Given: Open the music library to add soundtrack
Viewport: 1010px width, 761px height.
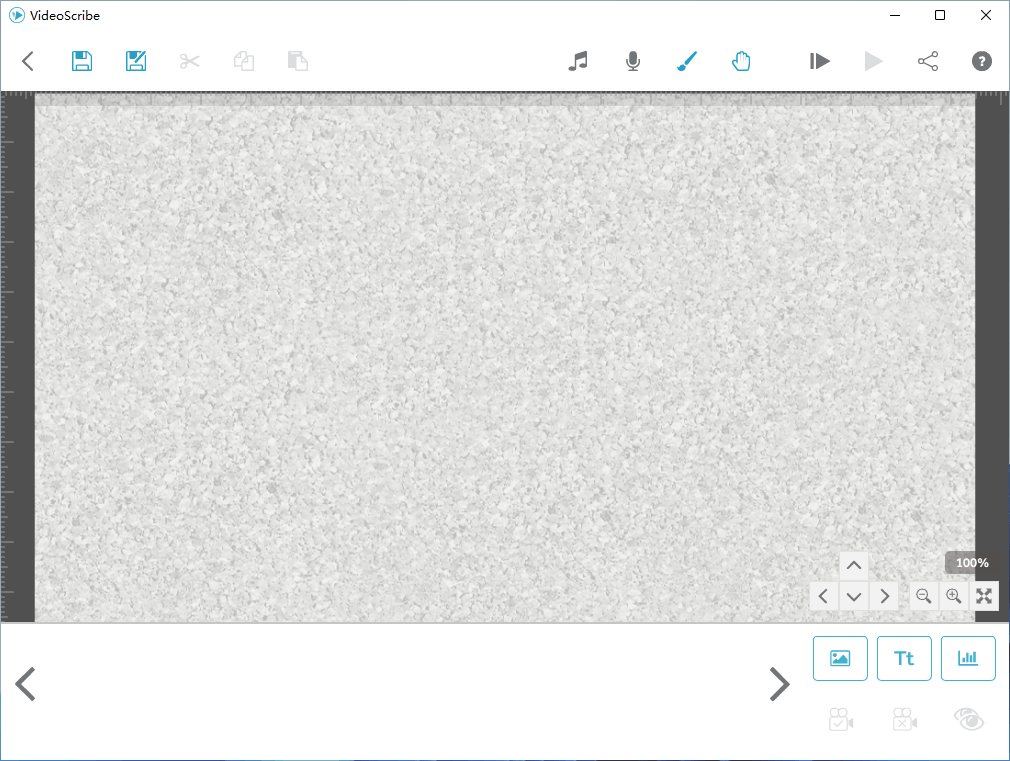Looking at the screenshot, I should pos(578,61).
